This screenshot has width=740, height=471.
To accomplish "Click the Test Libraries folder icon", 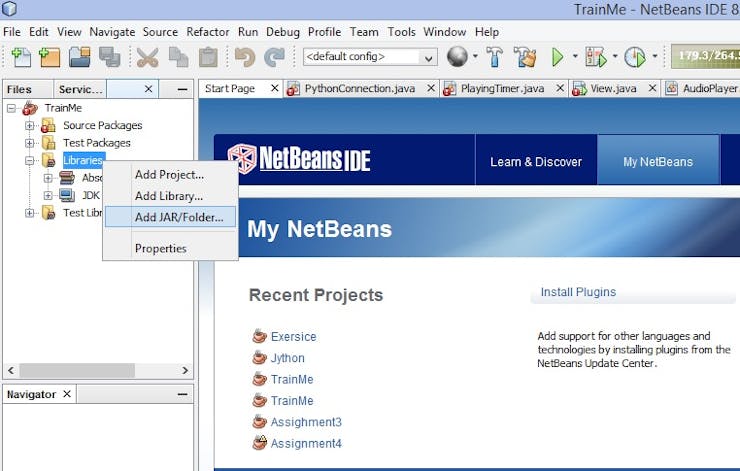I will point(48,213).
